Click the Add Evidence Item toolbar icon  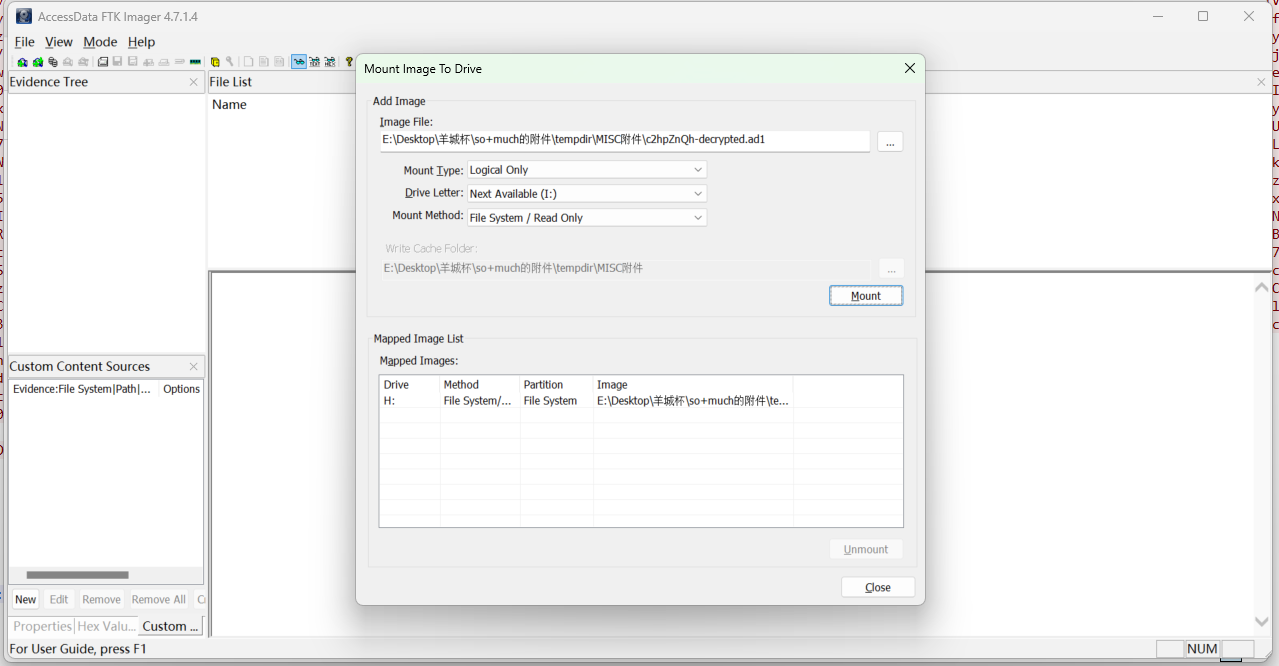pos(22,62)
